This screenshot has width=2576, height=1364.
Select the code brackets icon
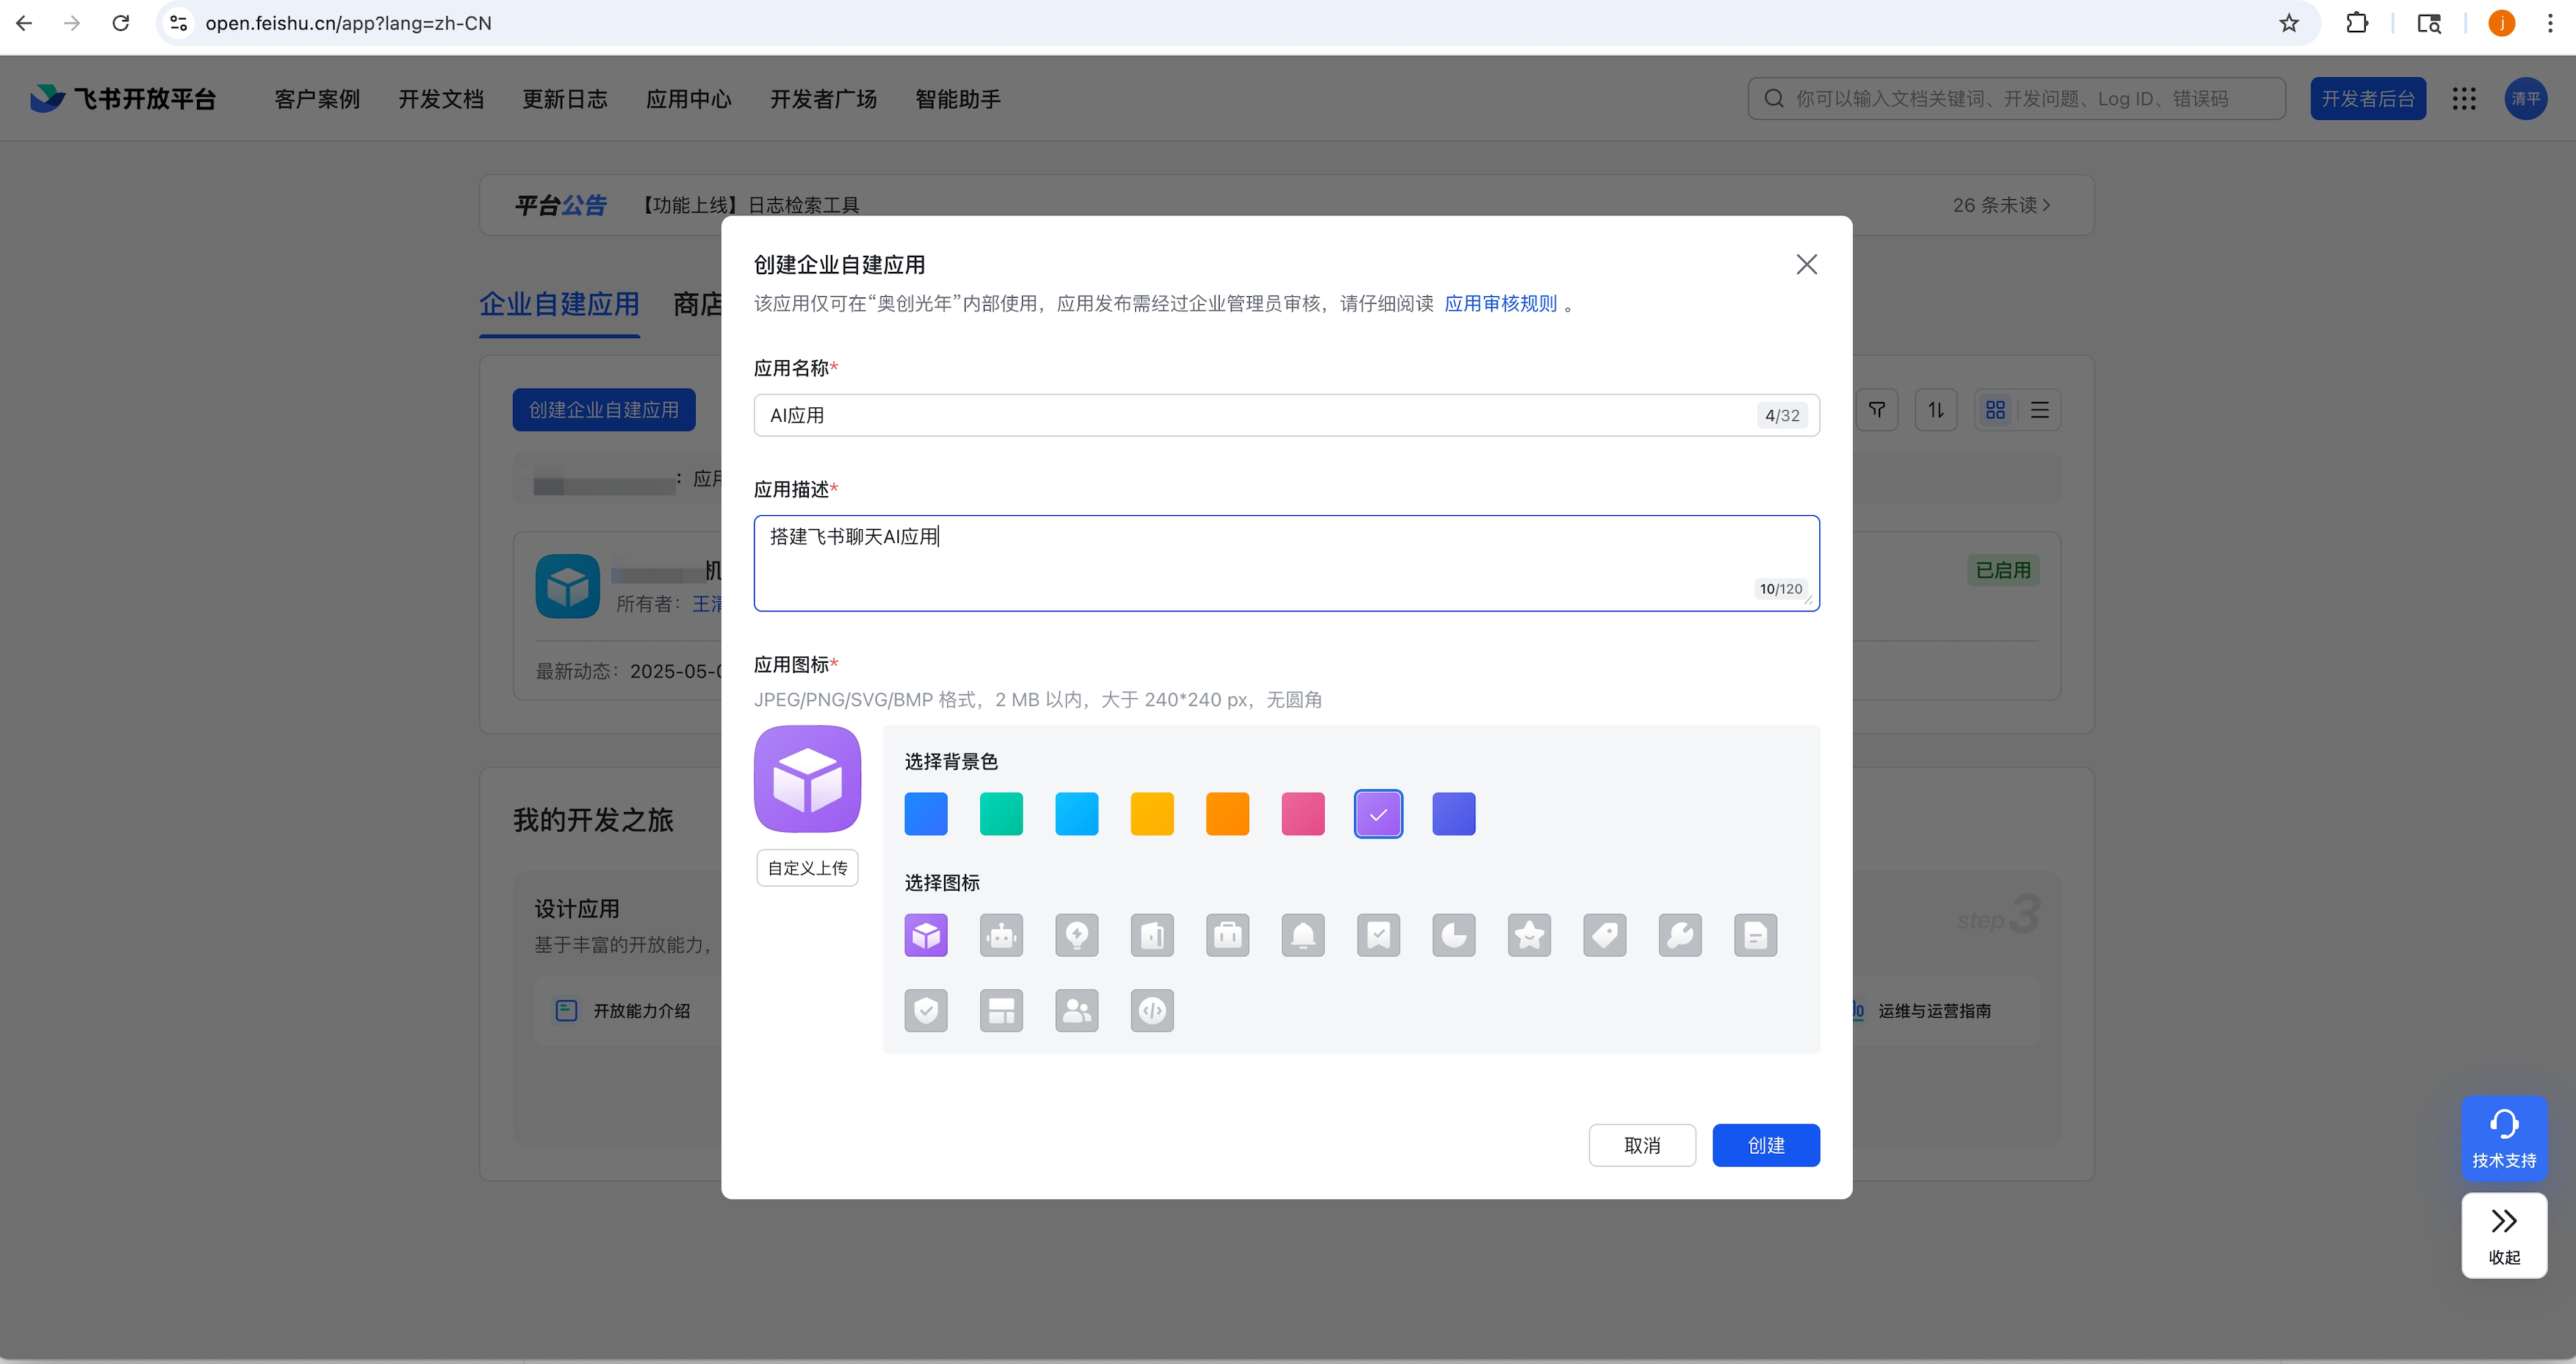tap(1152, 1011)
